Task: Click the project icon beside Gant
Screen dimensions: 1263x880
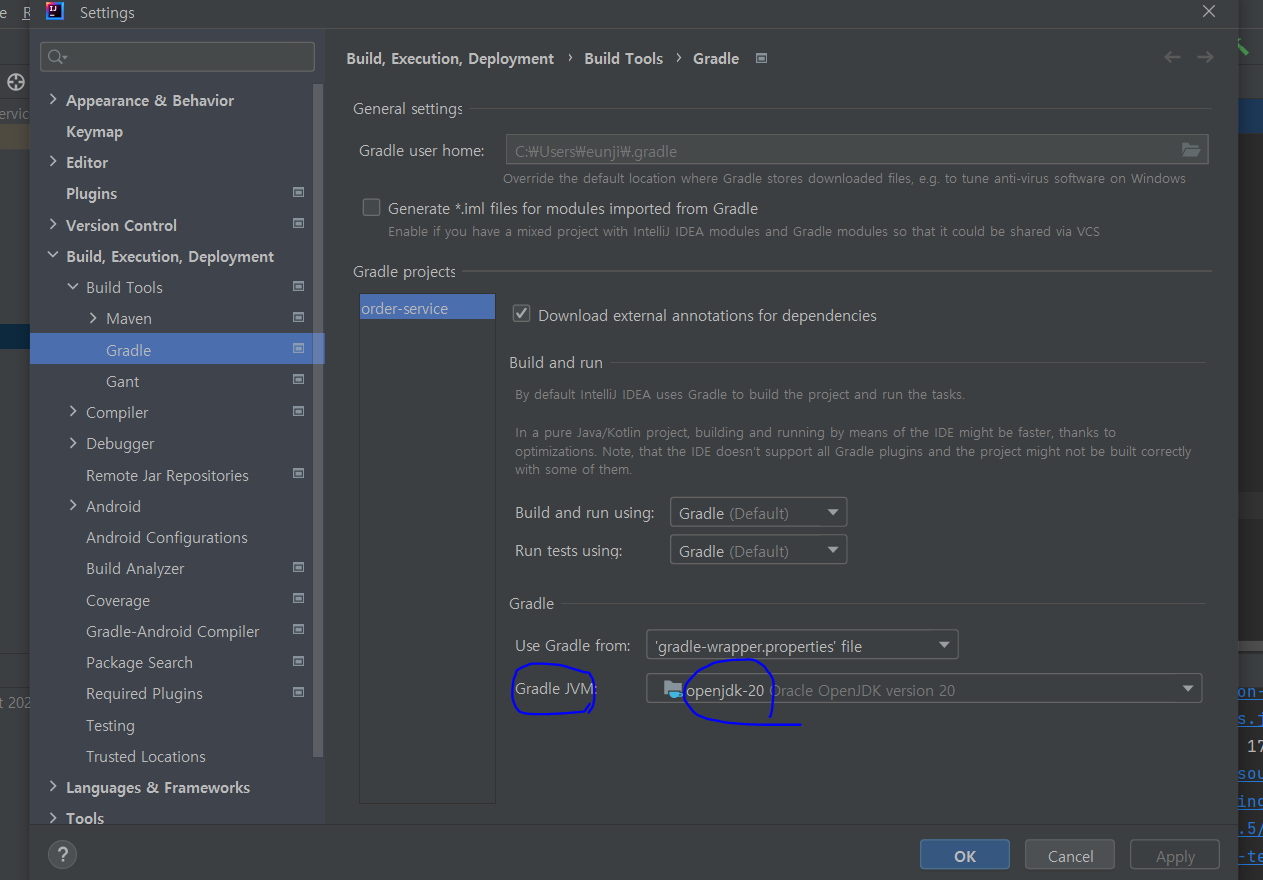Action: point(298,380)
